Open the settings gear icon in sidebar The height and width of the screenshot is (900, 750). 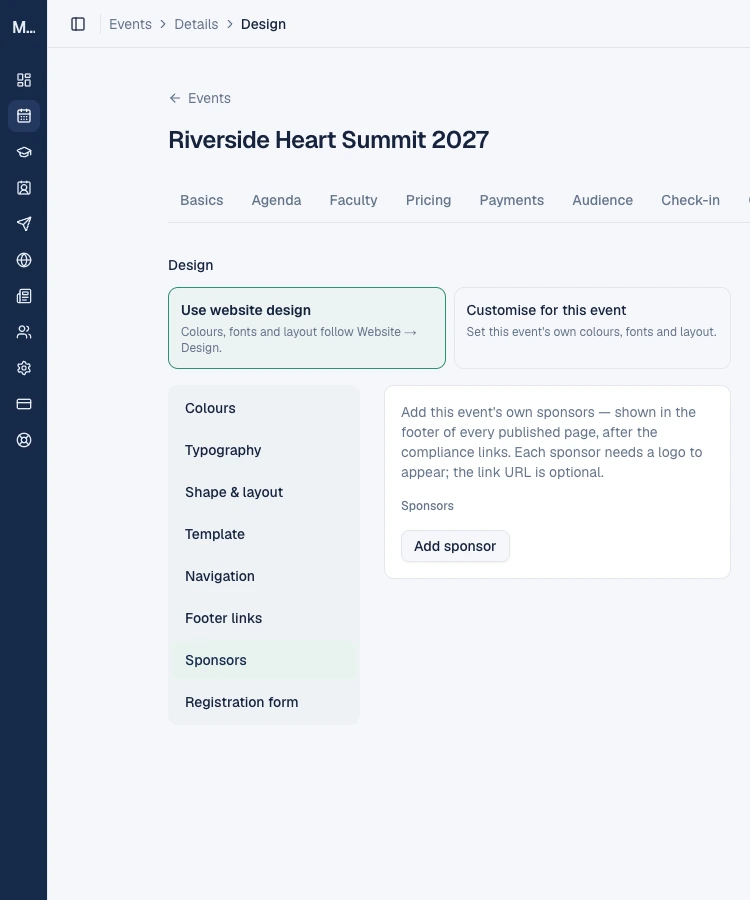(x=24, y=368)
